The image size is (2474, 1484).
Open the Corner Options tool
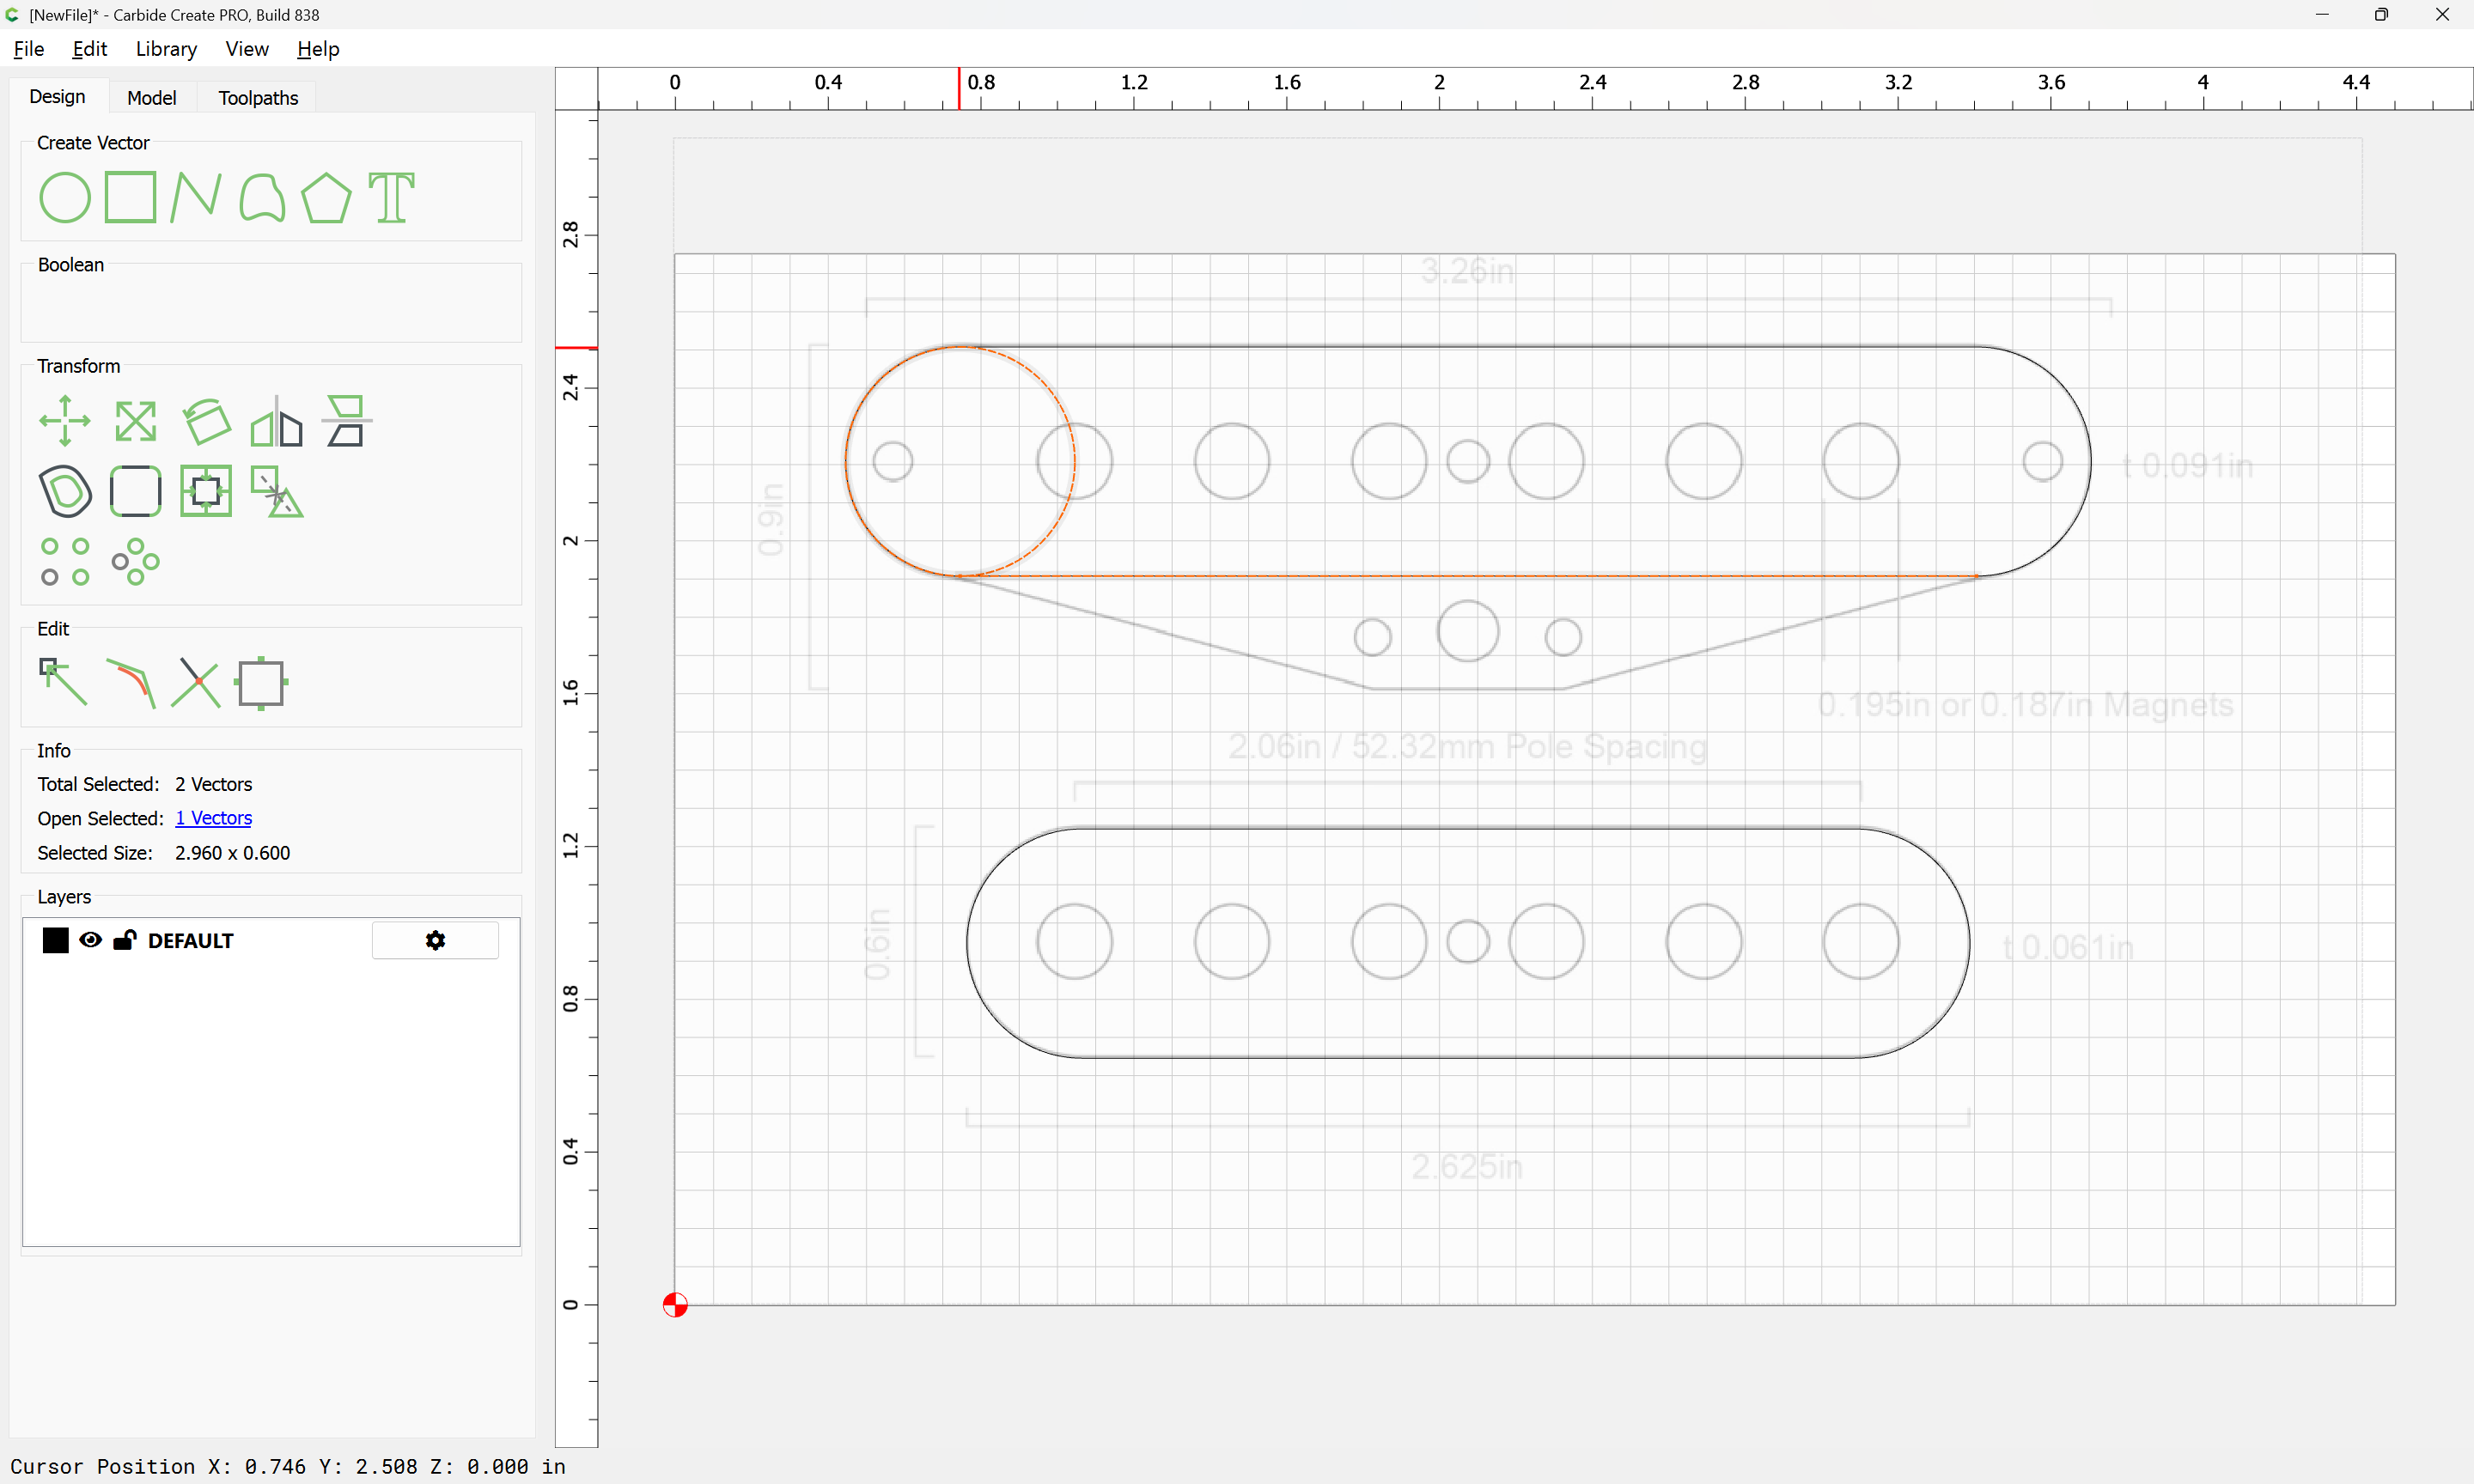pyautogui.click(x=135, y=491)
